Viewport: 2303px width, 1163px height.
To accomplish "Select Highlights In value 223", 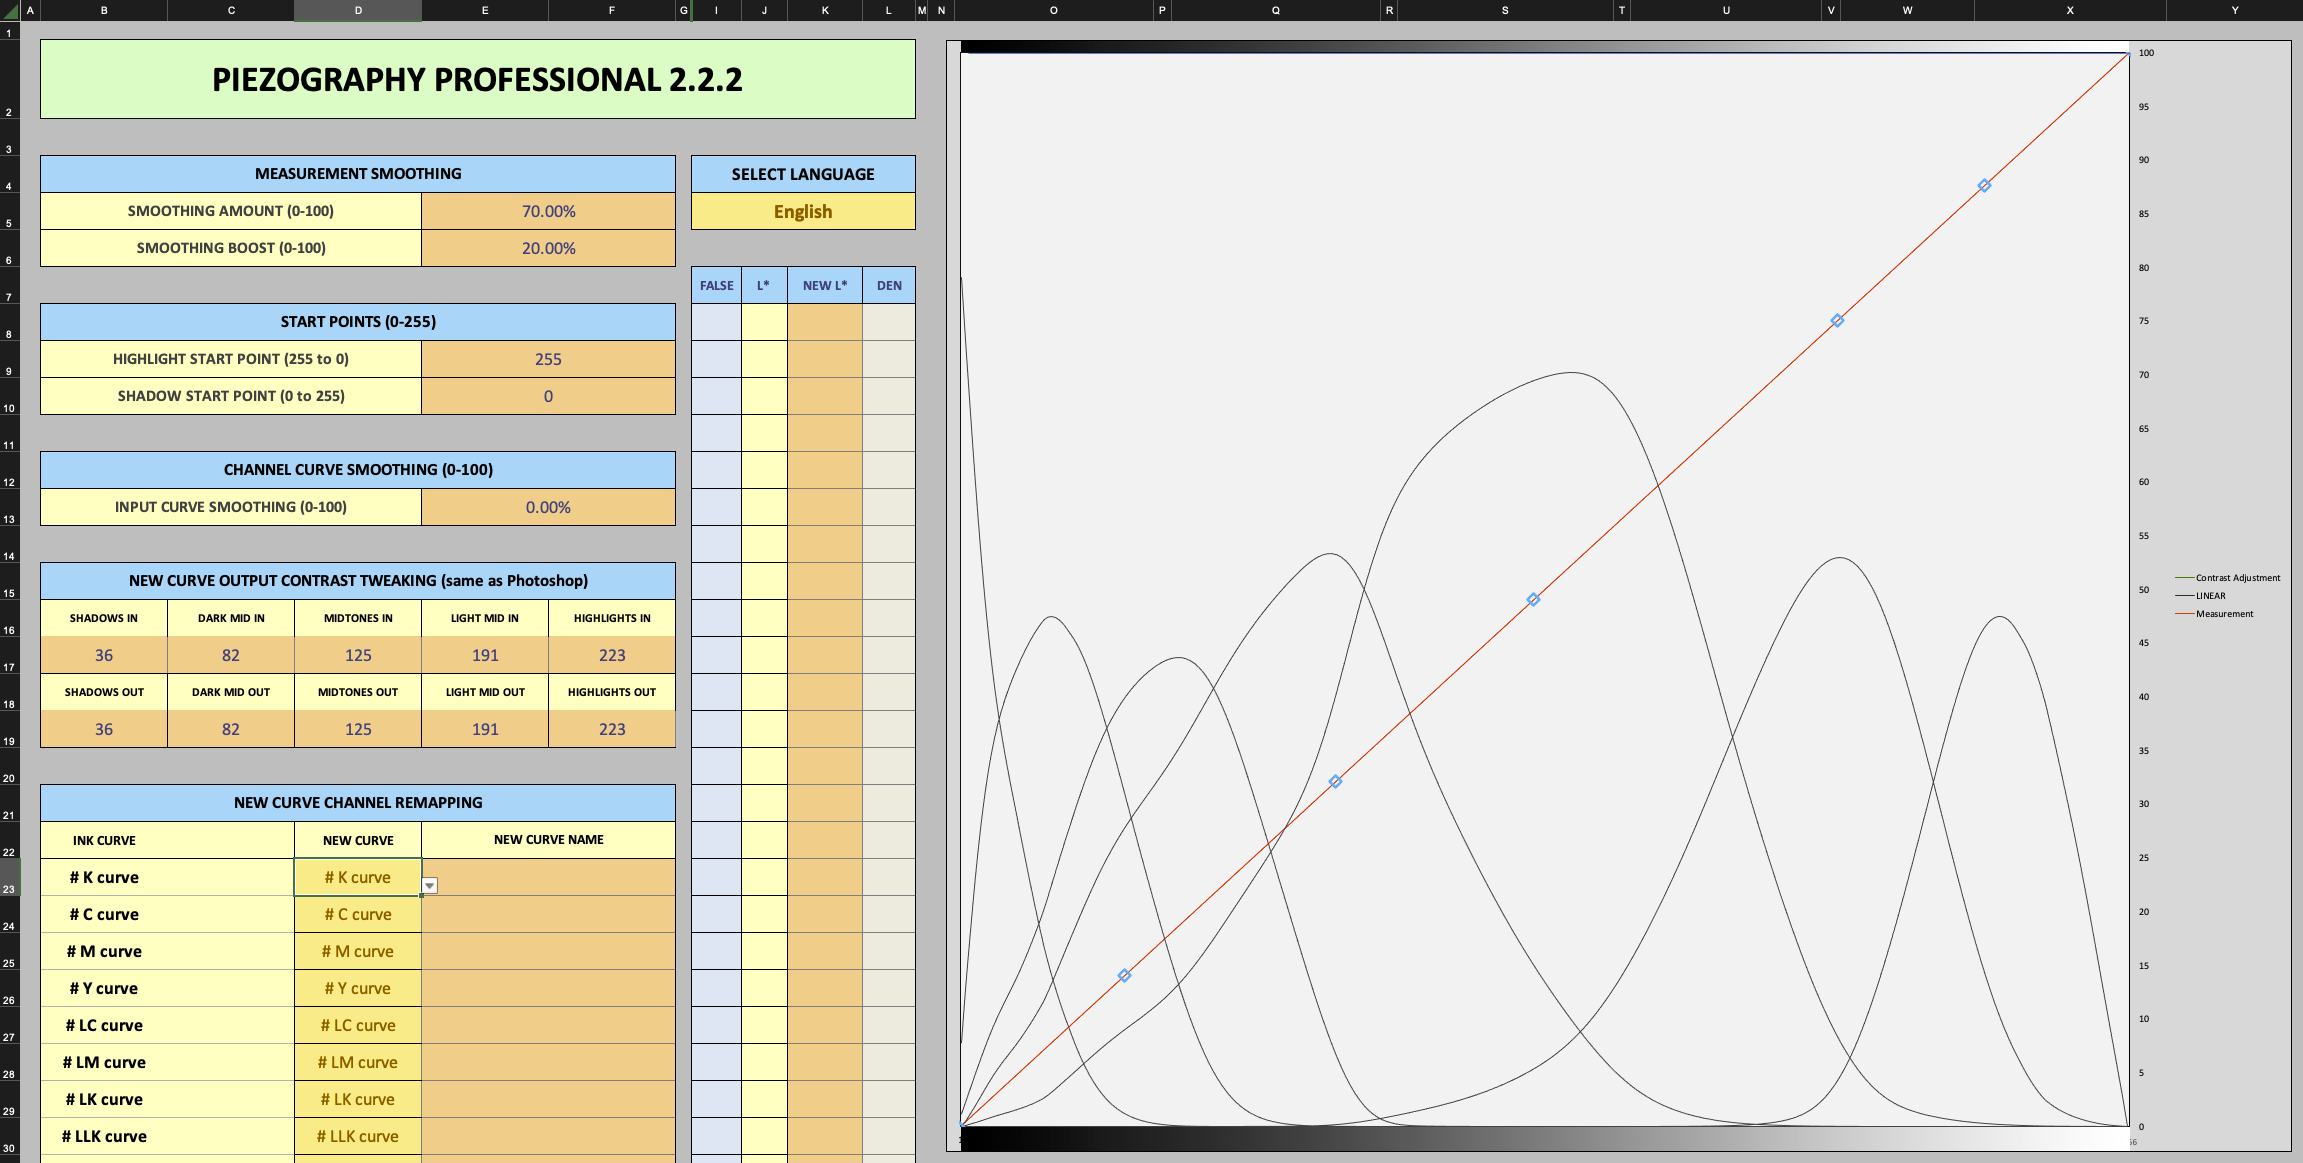I will pos(612,655).
